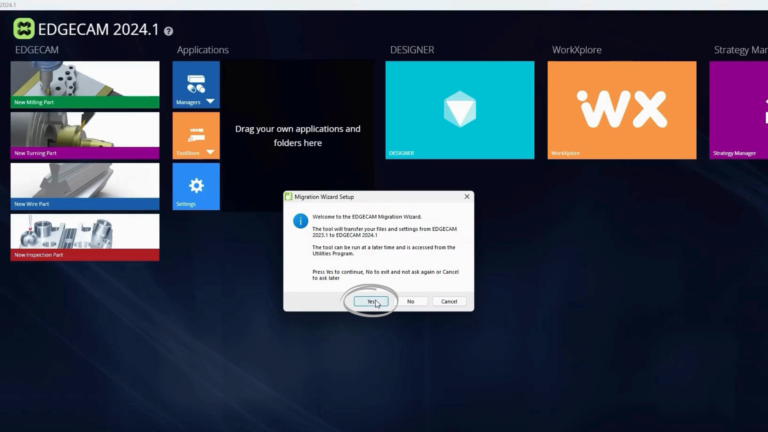This screenshot has width=768, height=432.
Task: Launch the DESIGNER tile
Action: [460, 110]
